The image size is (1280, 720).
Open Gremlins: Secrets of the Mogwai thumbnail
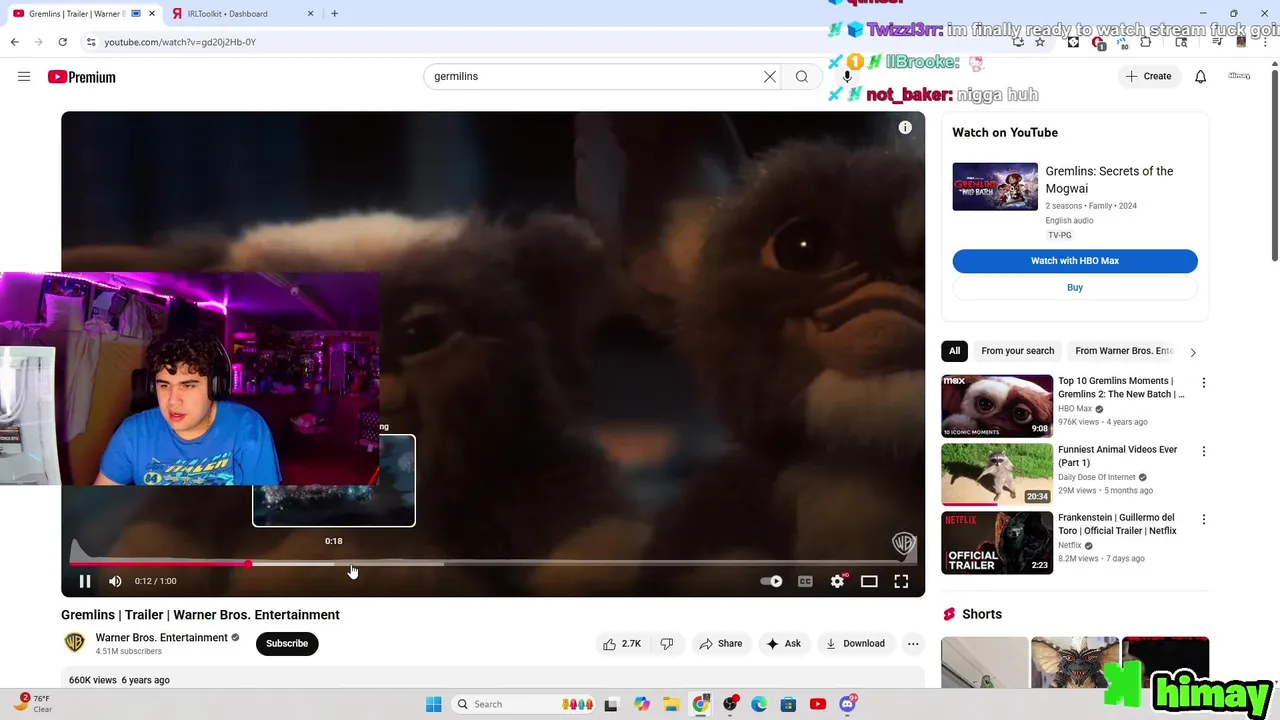[x=995, y=186]
